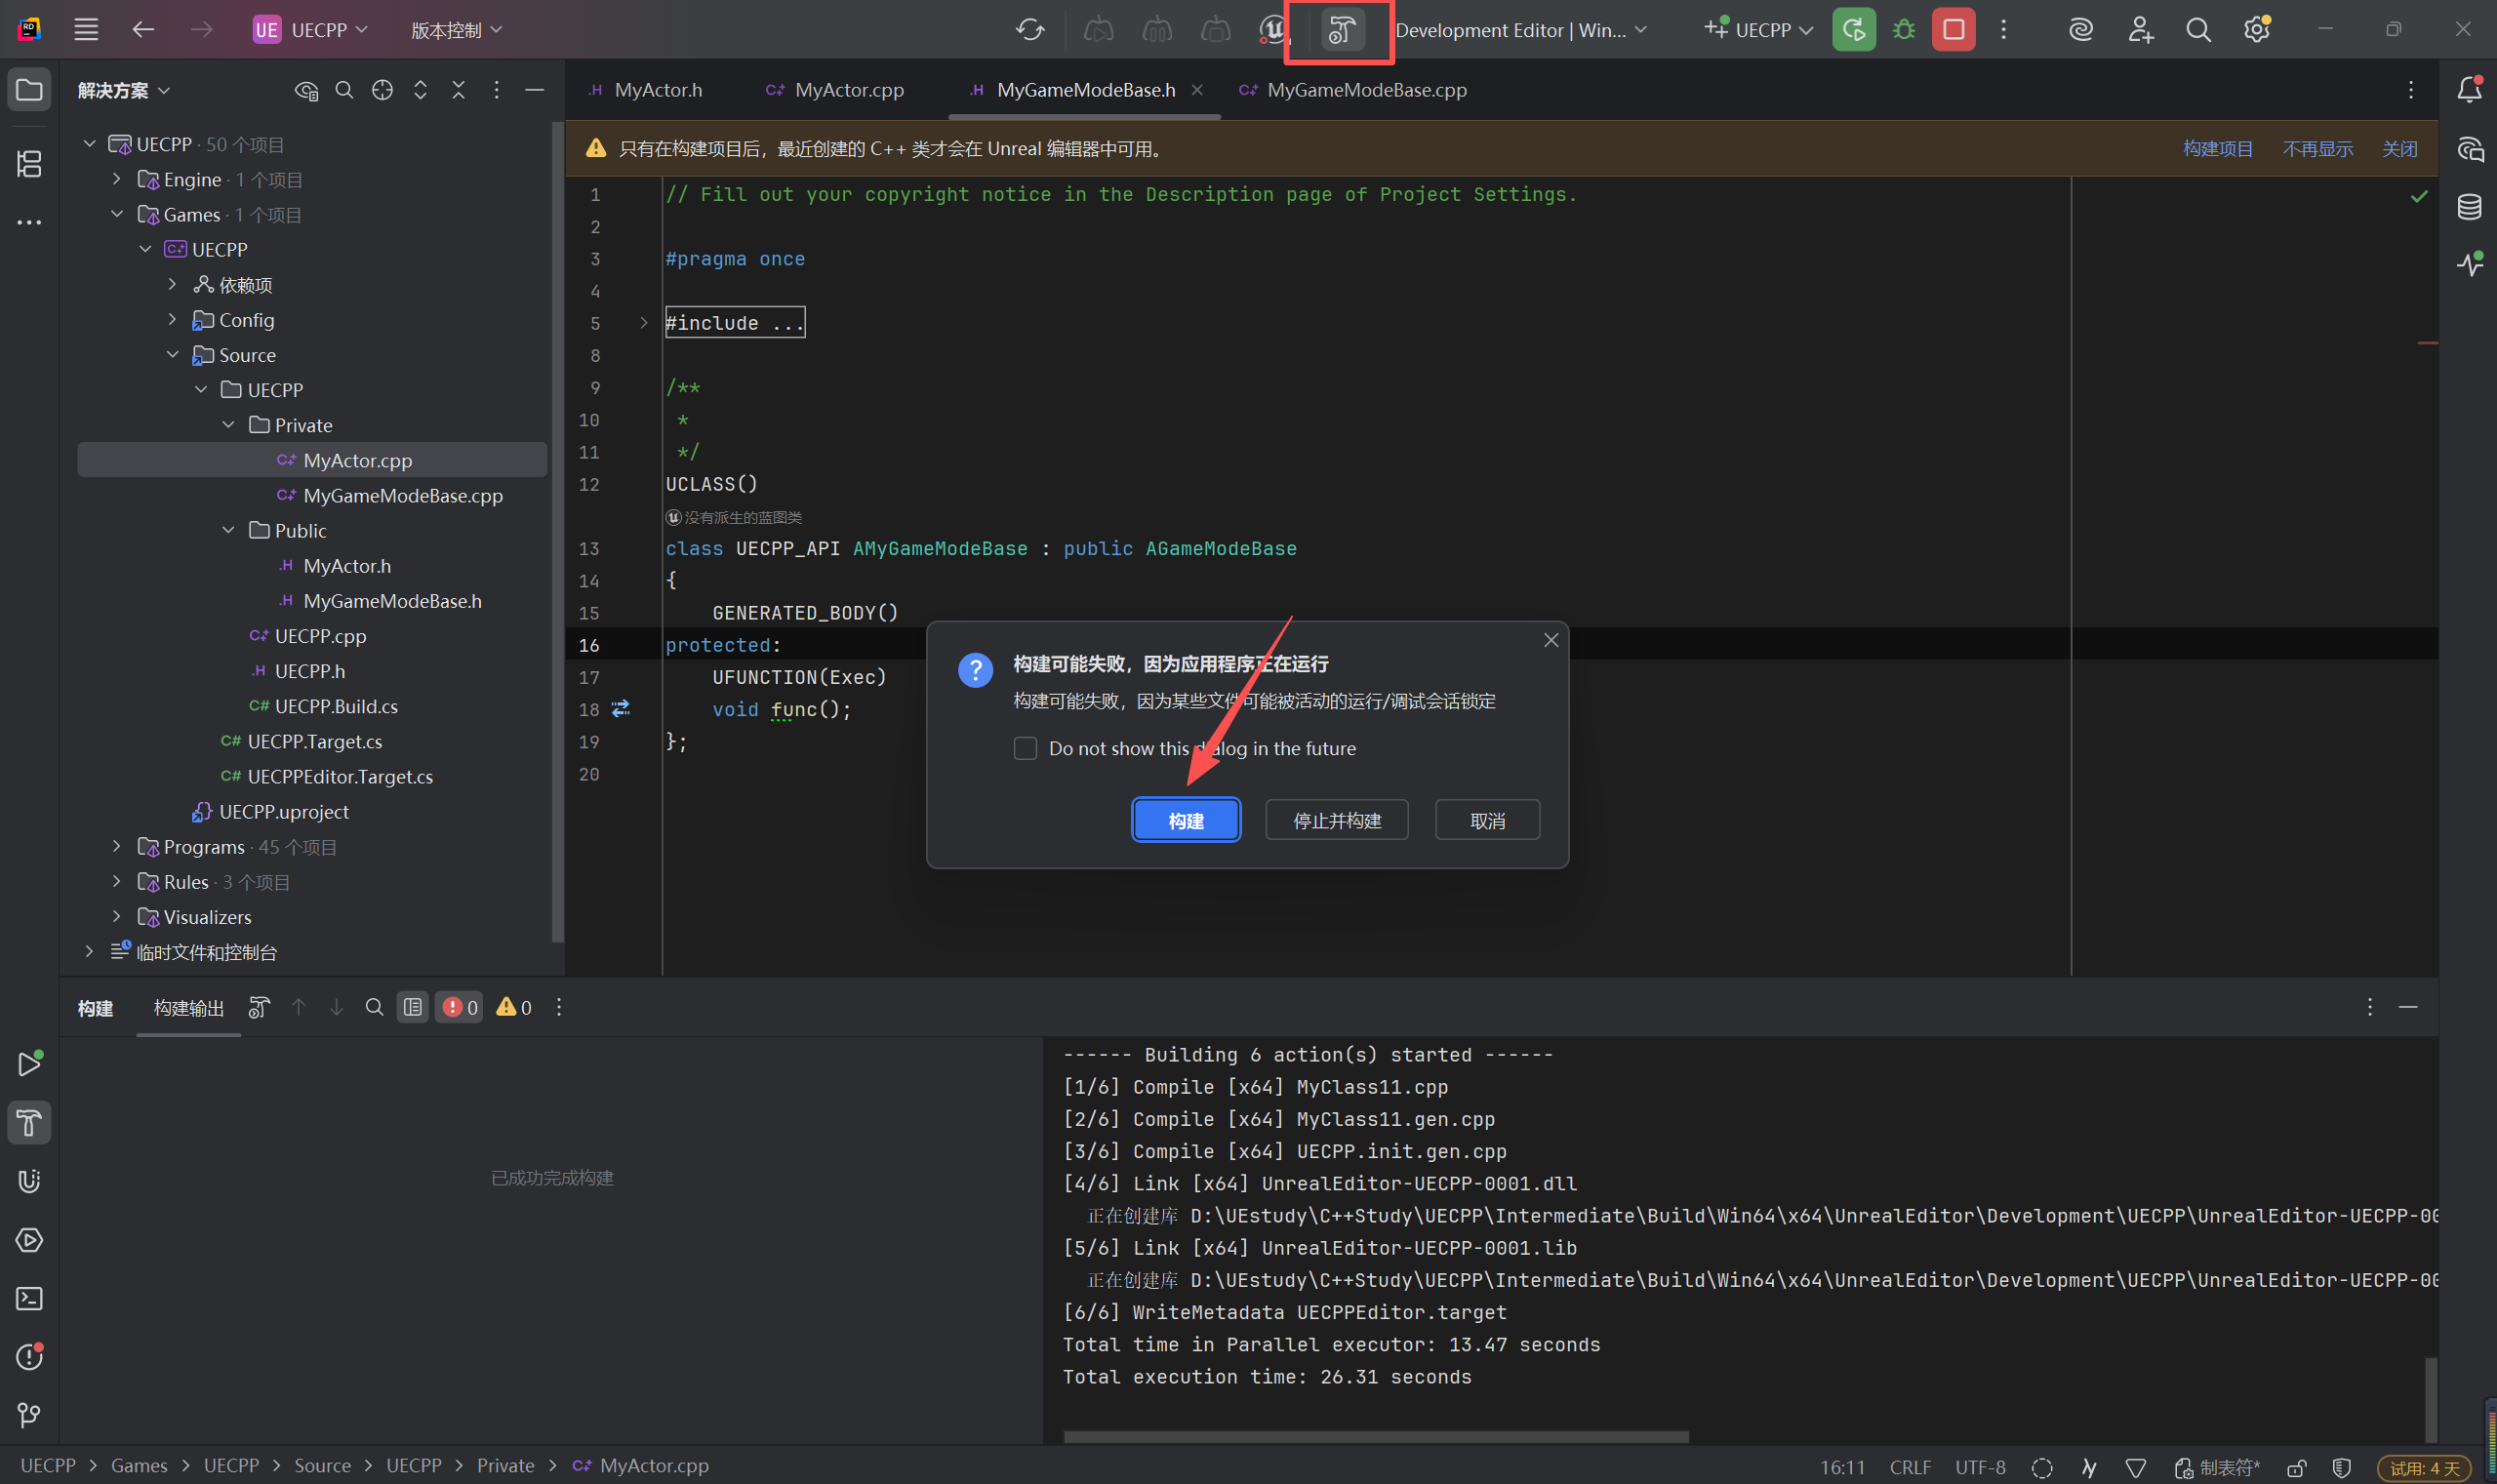Click the Debug bug icon
The image size is (2497, 1484).
click(1903, 30)
